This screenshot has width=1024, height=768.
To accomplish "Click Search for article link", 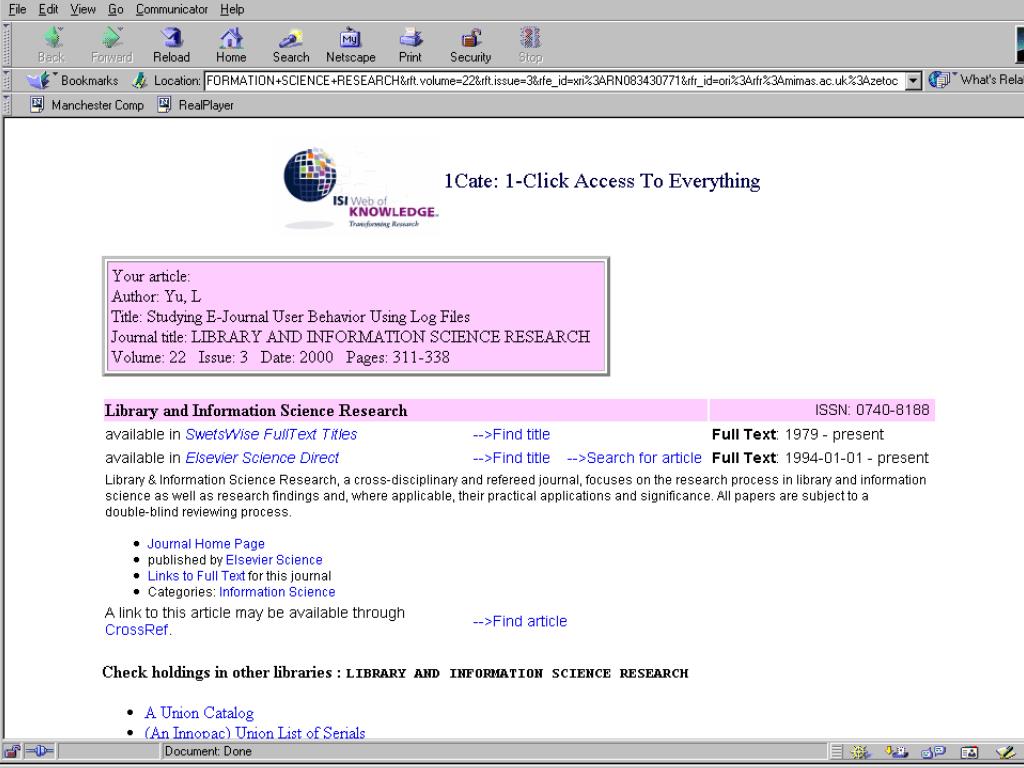I will click(634, 458).
